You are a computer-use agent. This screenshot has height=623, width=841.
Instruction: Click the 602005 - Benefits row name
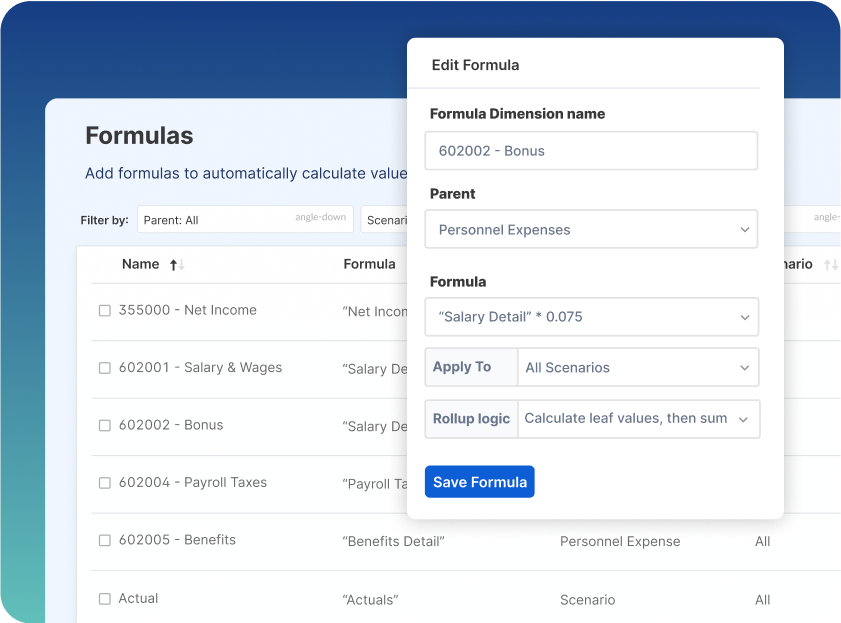pyautogui.click(x=177, y=540)
